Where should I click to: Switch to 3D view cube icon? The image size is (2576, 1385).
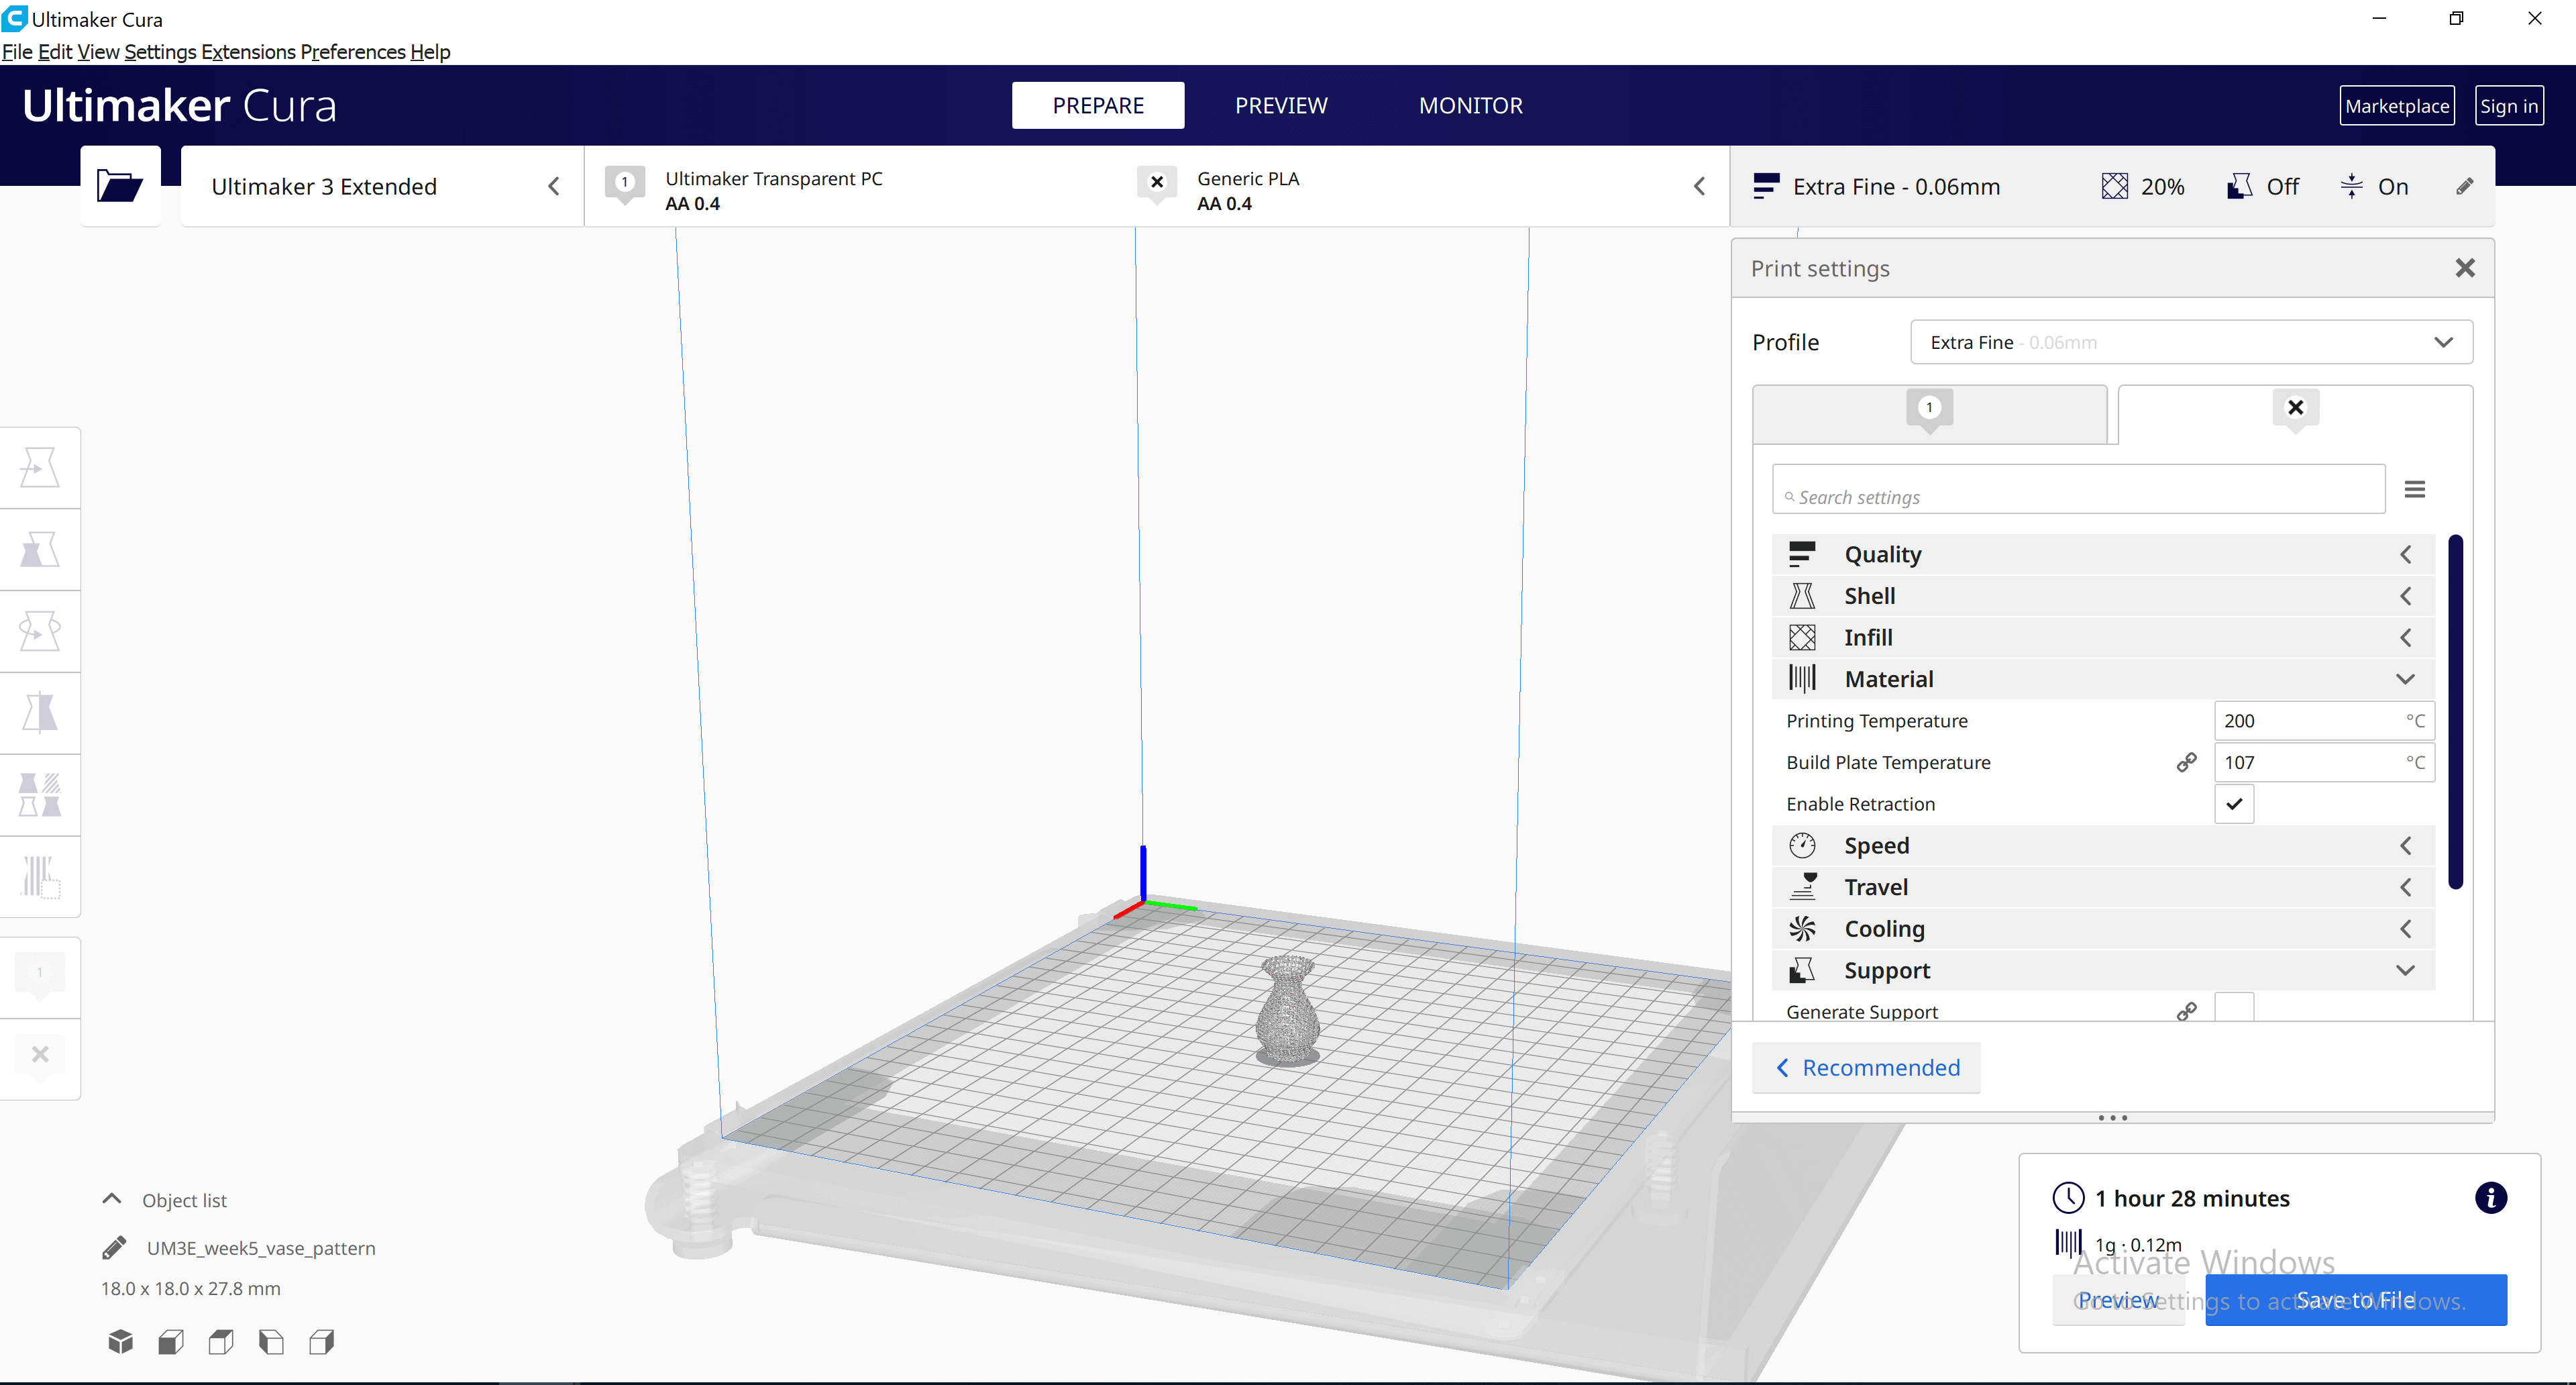tap(121, 1342)
